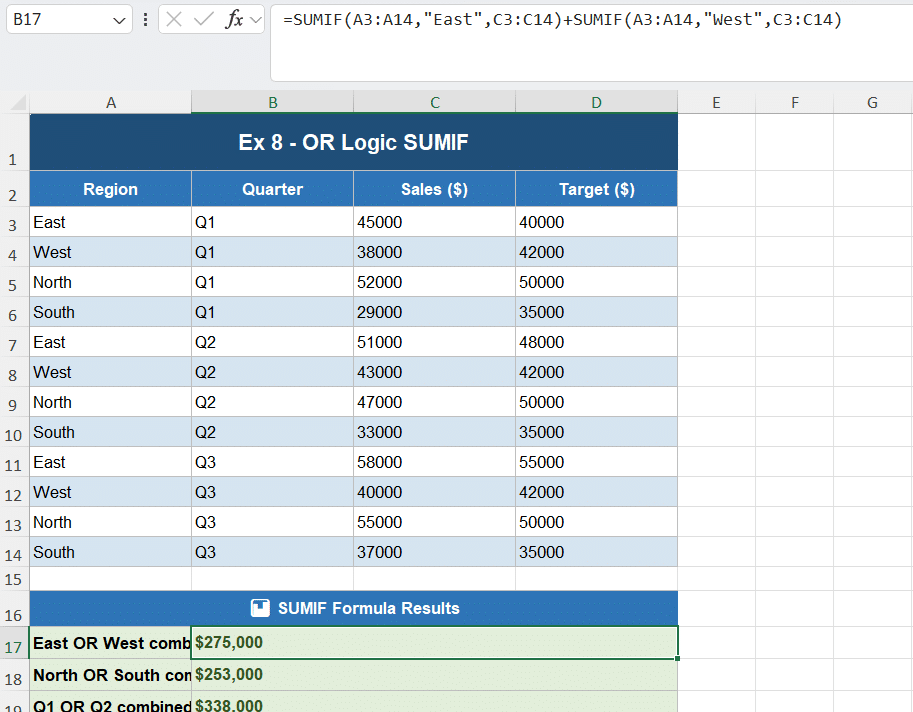Select column D header labeled Target
Image resolution: width=913 pixels, height=712 pixels.
(x=596, y=101)
